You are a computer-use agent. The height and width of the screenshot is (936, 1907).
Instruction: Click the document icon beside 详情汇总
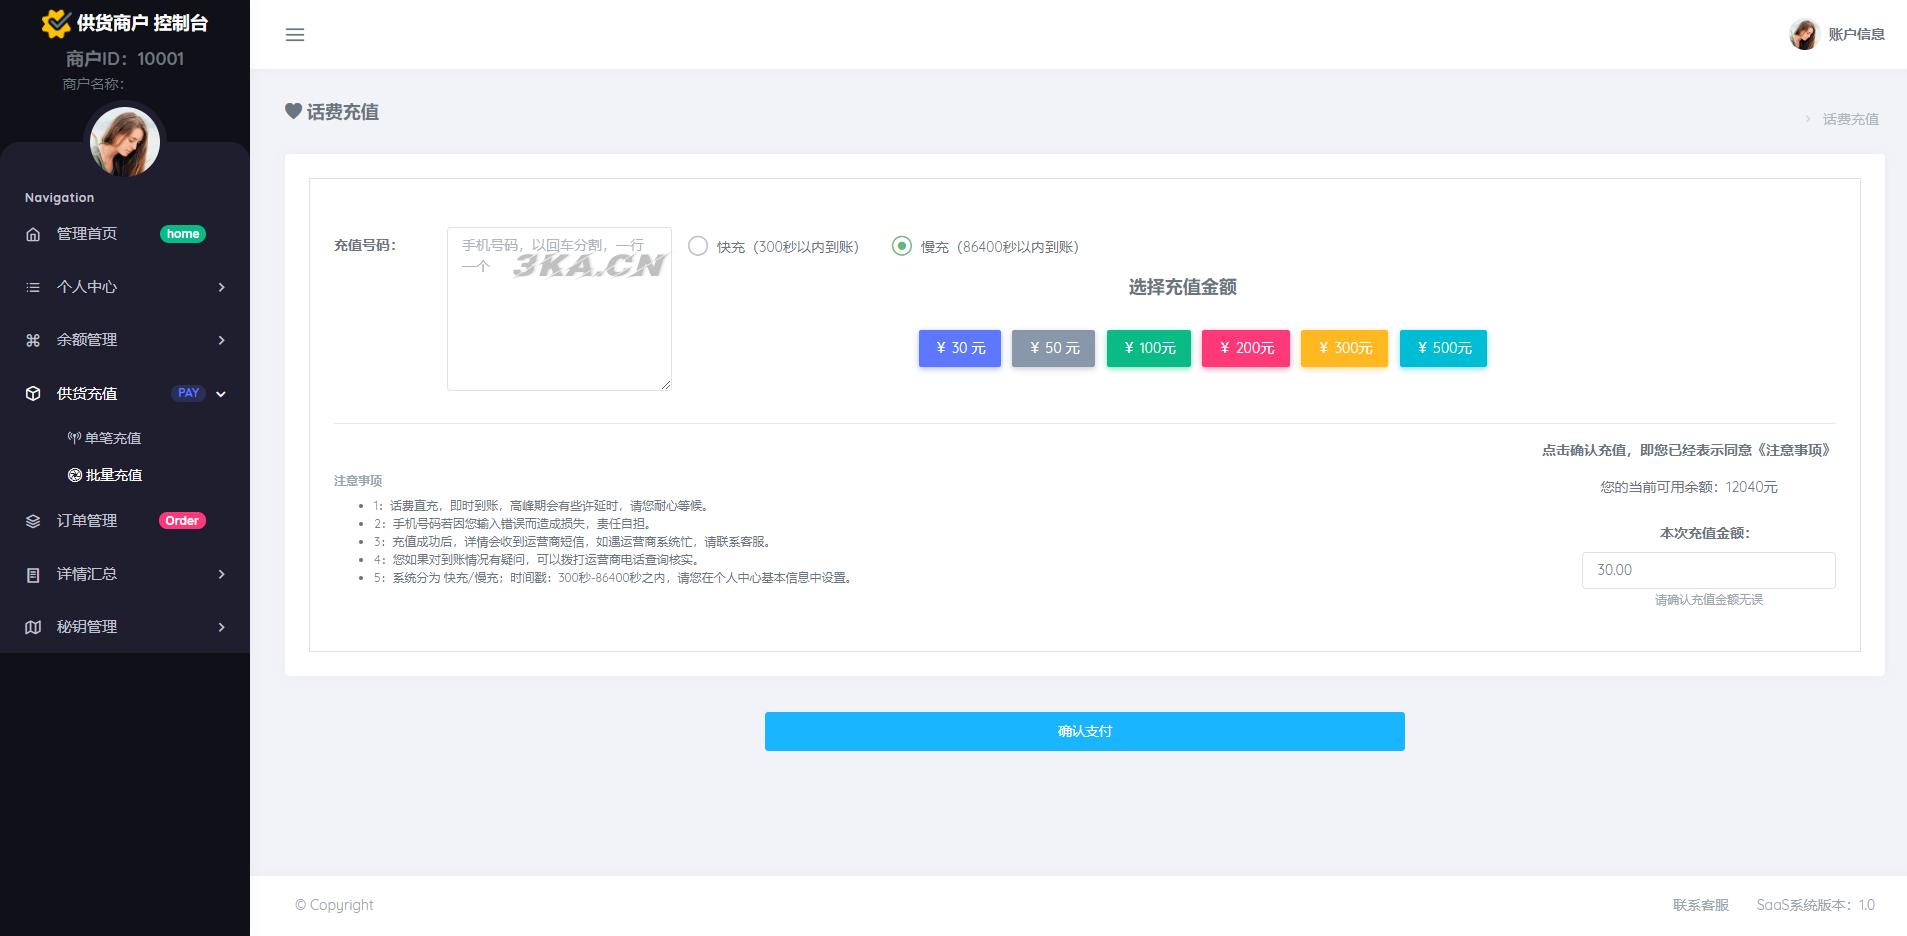point(33,575)
